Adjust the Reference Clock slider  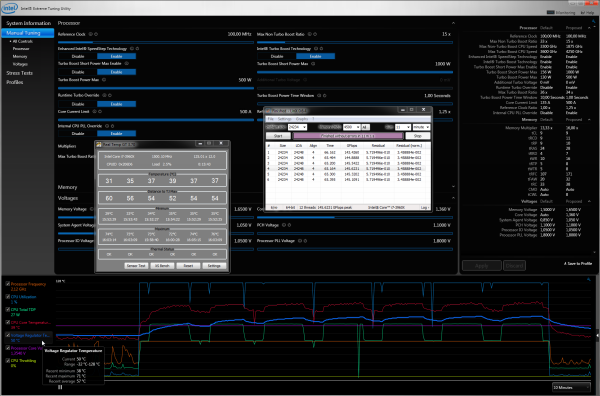coord(156,42)
